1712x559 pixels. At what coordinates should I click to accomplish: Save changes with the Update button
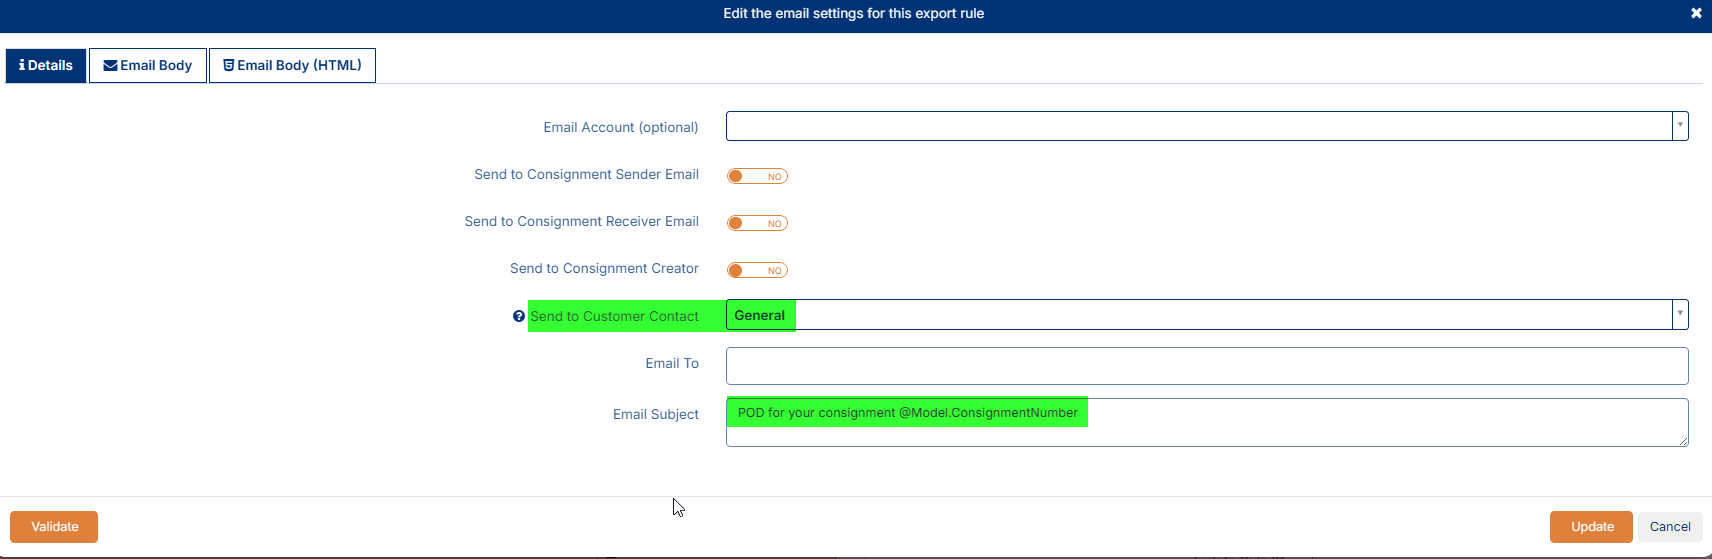[x=1591, y=527]
